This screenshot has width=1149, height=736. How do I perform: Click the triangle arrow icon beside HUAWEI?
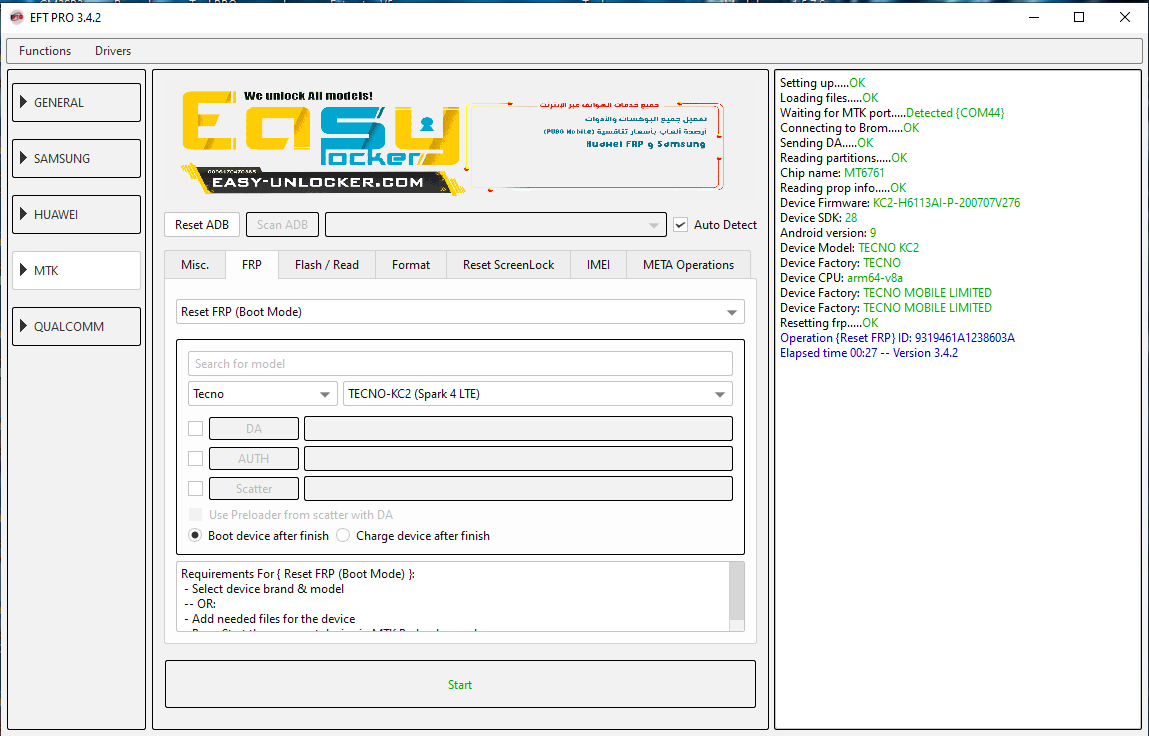(23, 214)
